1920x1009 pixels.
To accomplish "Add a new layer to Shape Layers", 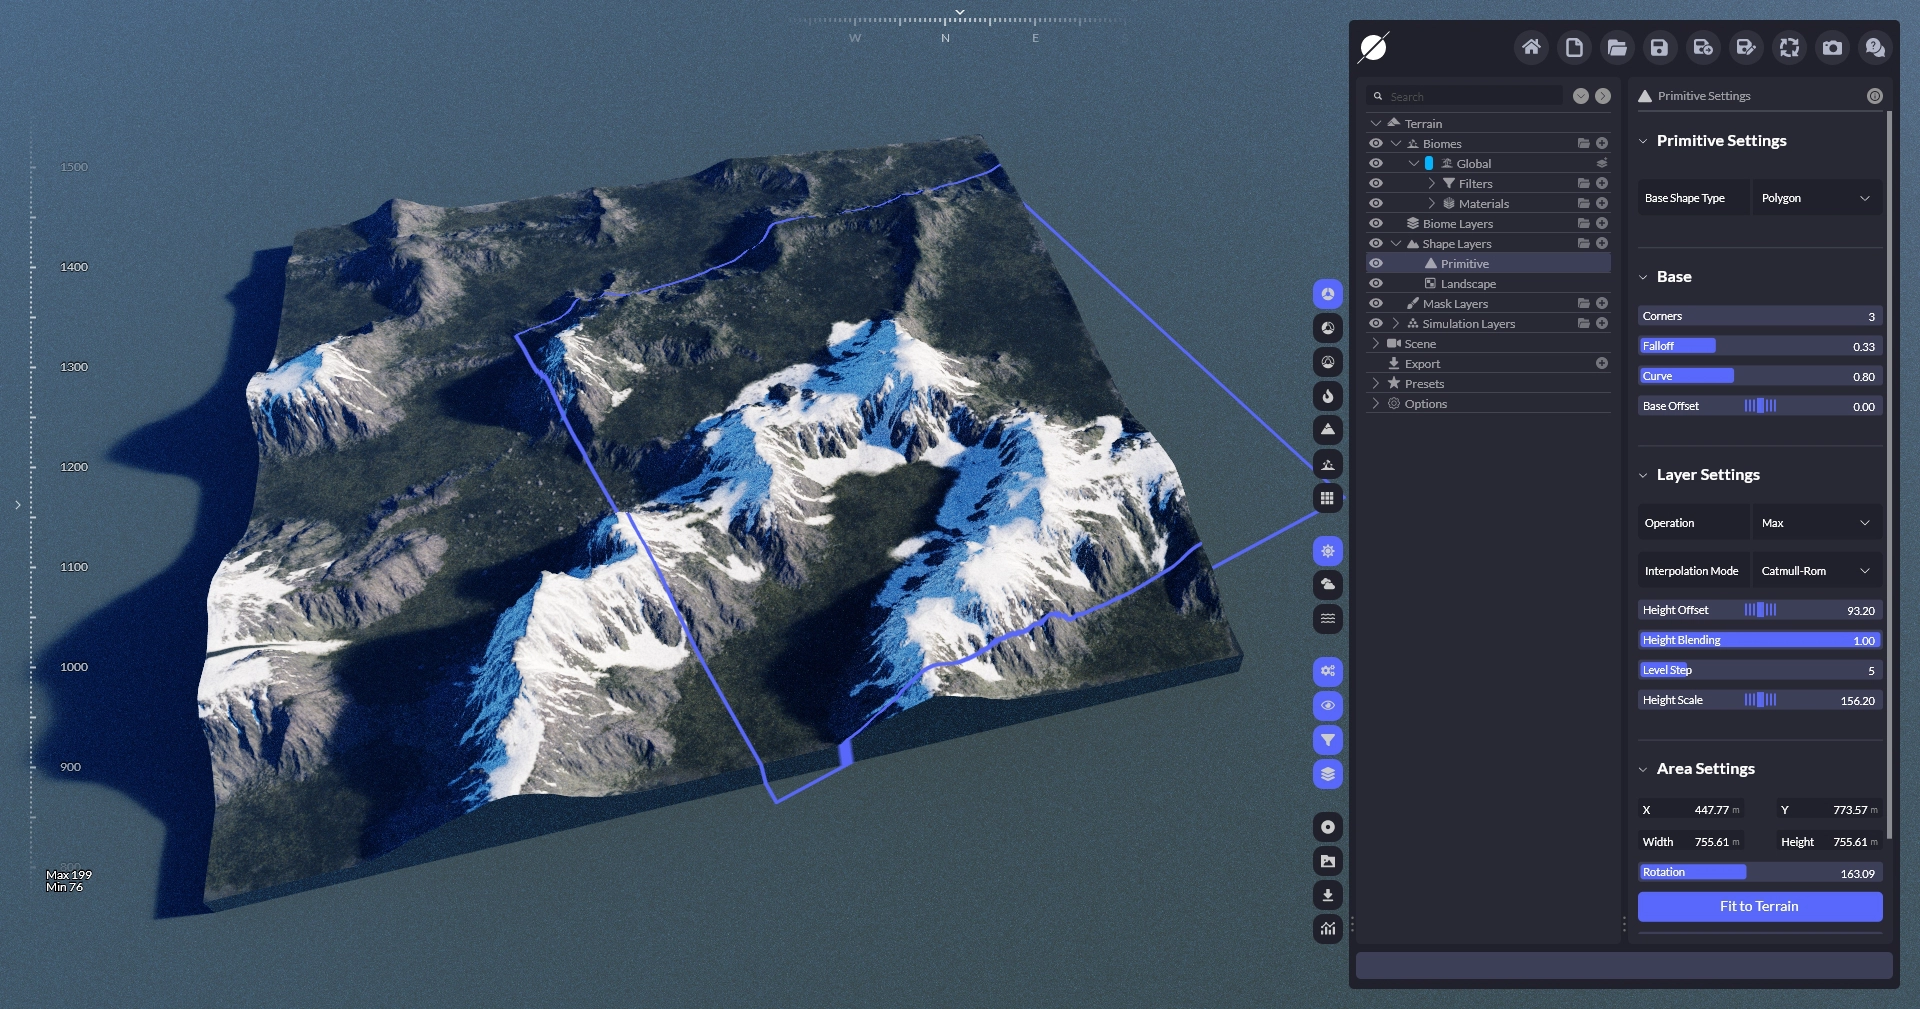I will coord(1602,243).
